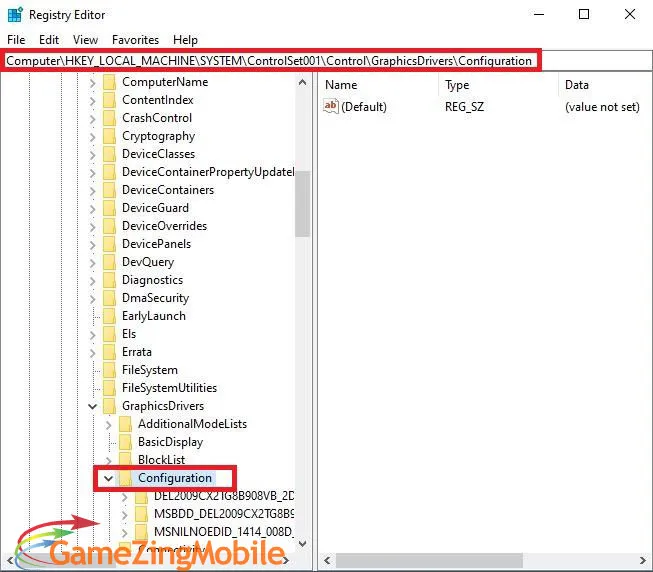Expand the DeviceGuard key
This screenshot has height=572, width=653.
[x=92, y=209]
